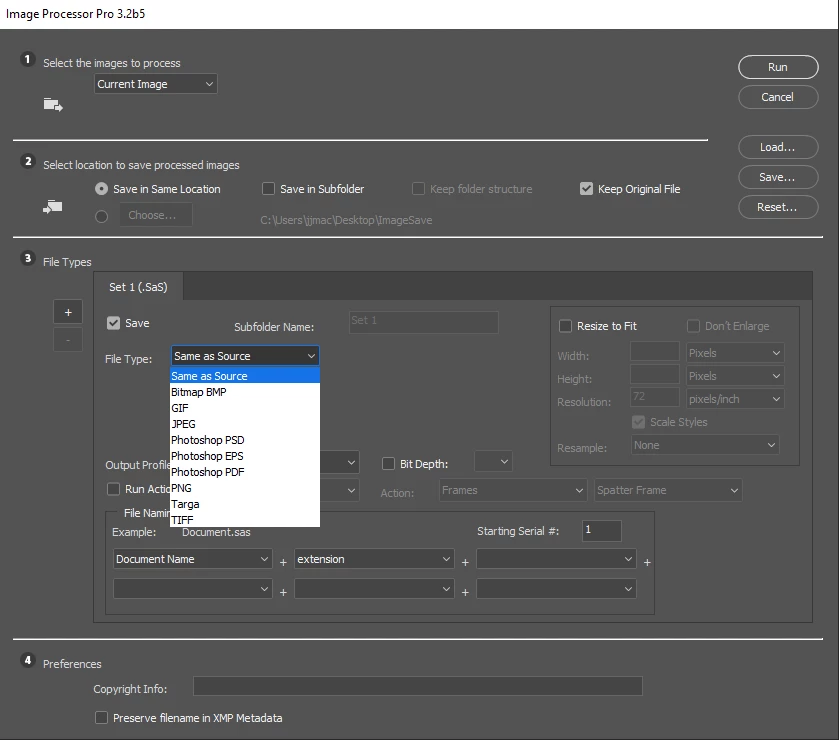
Task: Select the Set 1 (.SaS) tab
Action: click(x=138, y=287)
